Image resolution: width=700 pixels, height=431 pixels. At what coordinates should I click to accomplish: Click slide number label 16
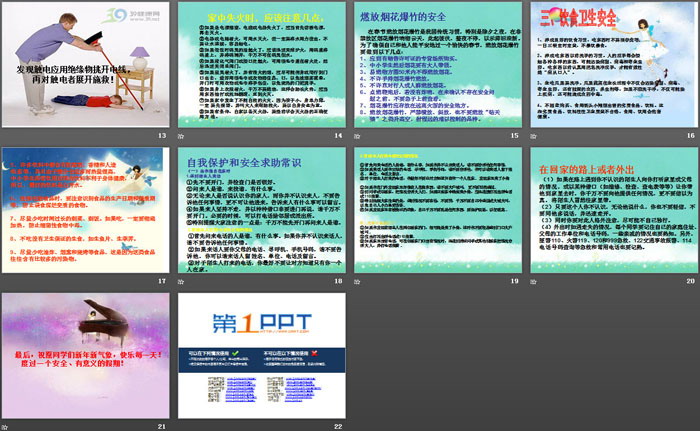(691, 135)
